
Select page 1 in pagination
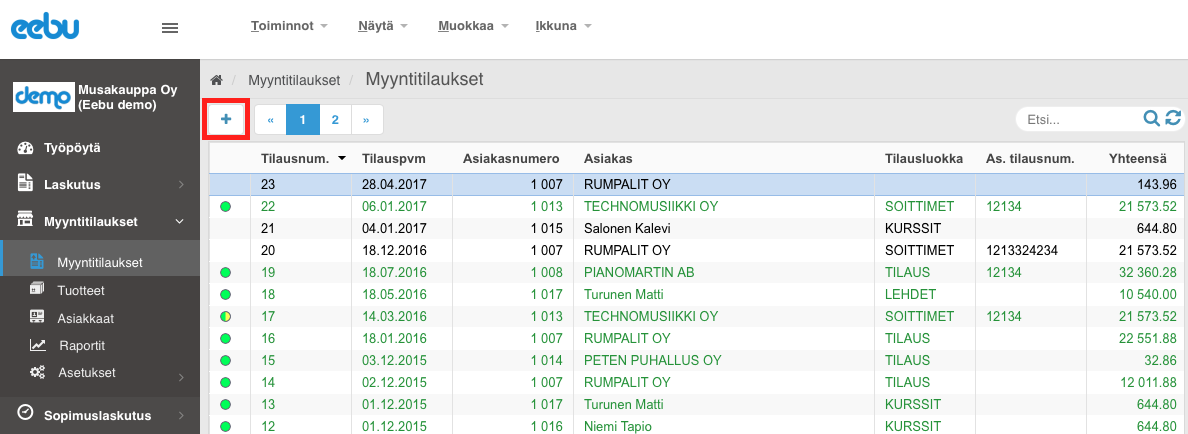tap(303, 120)
